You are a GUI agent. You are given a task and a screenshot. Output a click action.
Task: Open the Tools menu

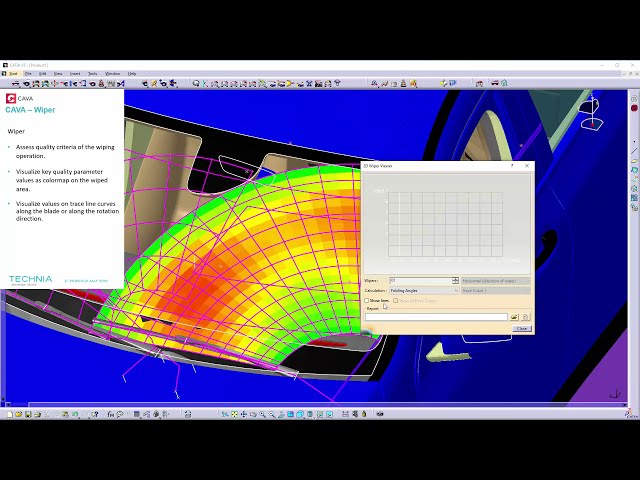(93, 74)
